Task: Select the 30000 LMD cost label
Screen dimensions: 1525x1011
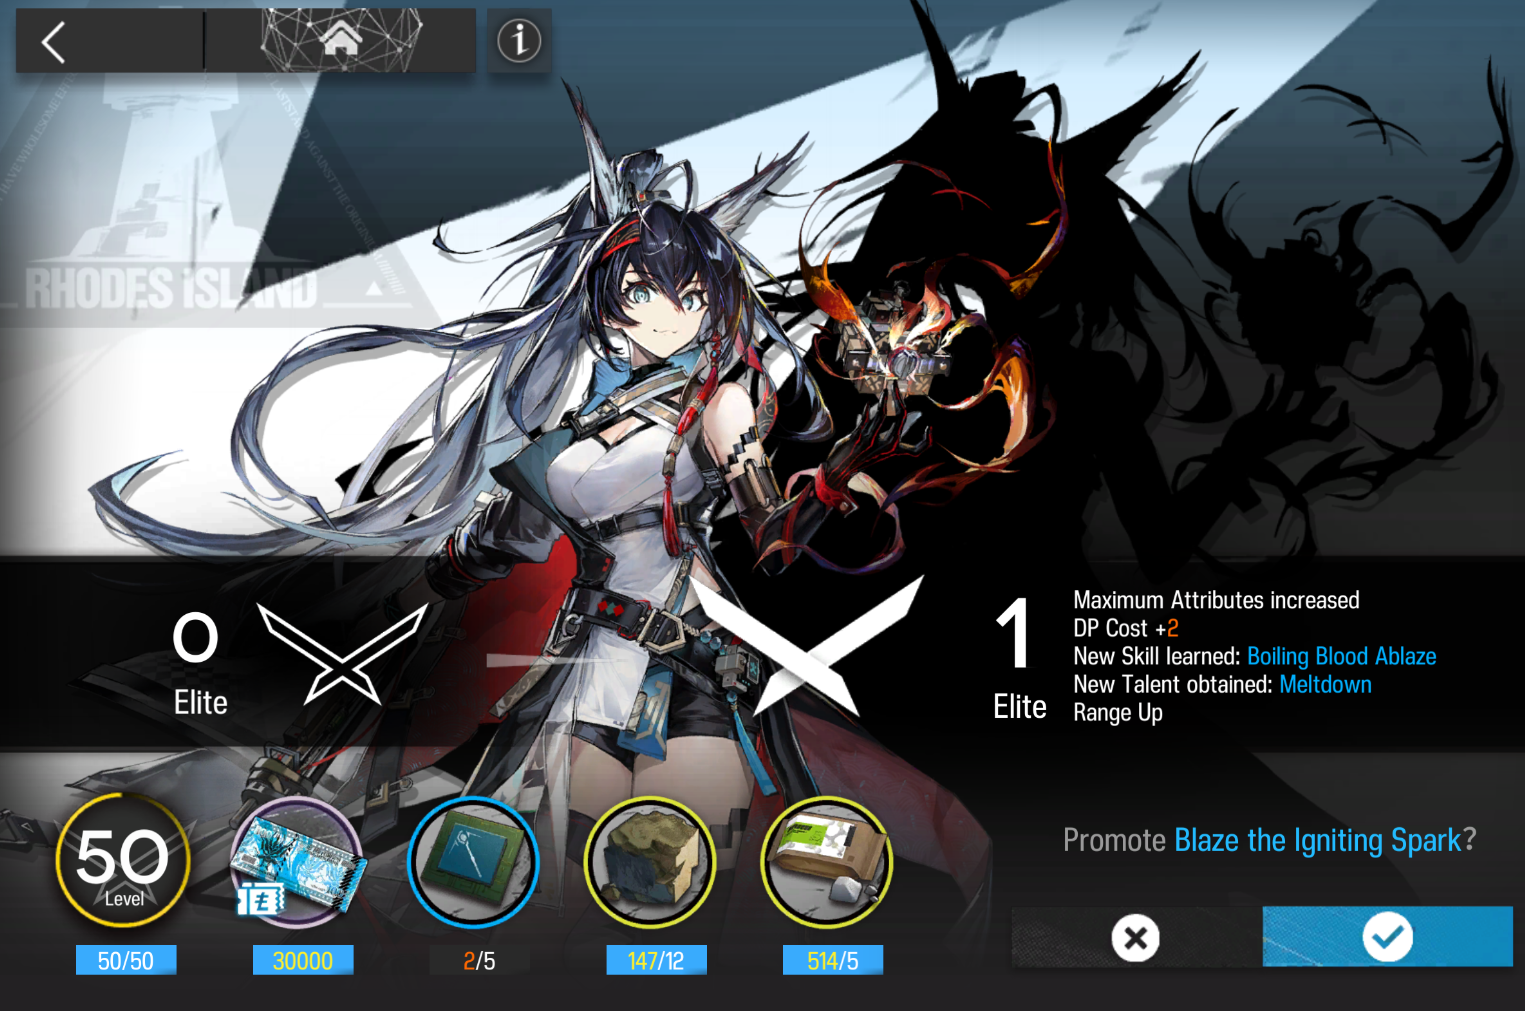Action: [303, 960]
